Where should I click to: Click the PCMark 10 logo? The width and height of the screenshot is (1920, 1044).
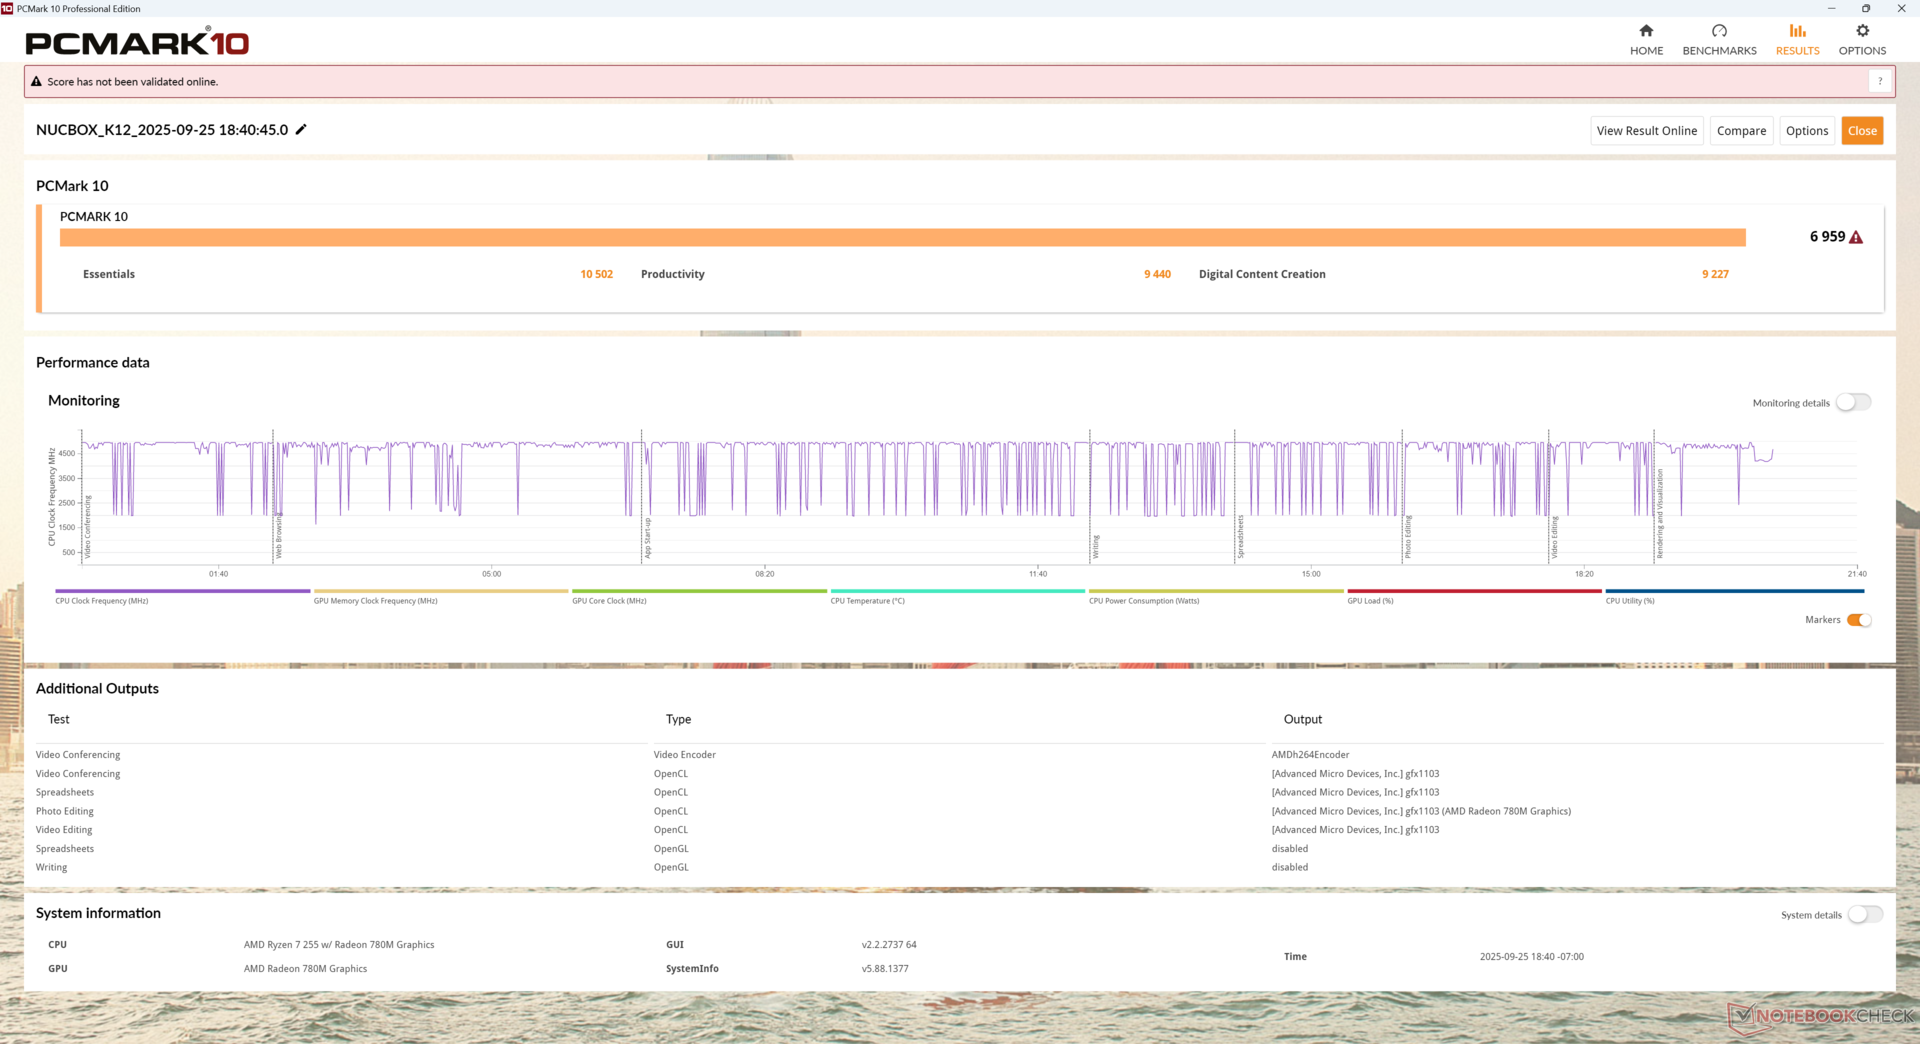pyautogui.click(x=137, y=43)
